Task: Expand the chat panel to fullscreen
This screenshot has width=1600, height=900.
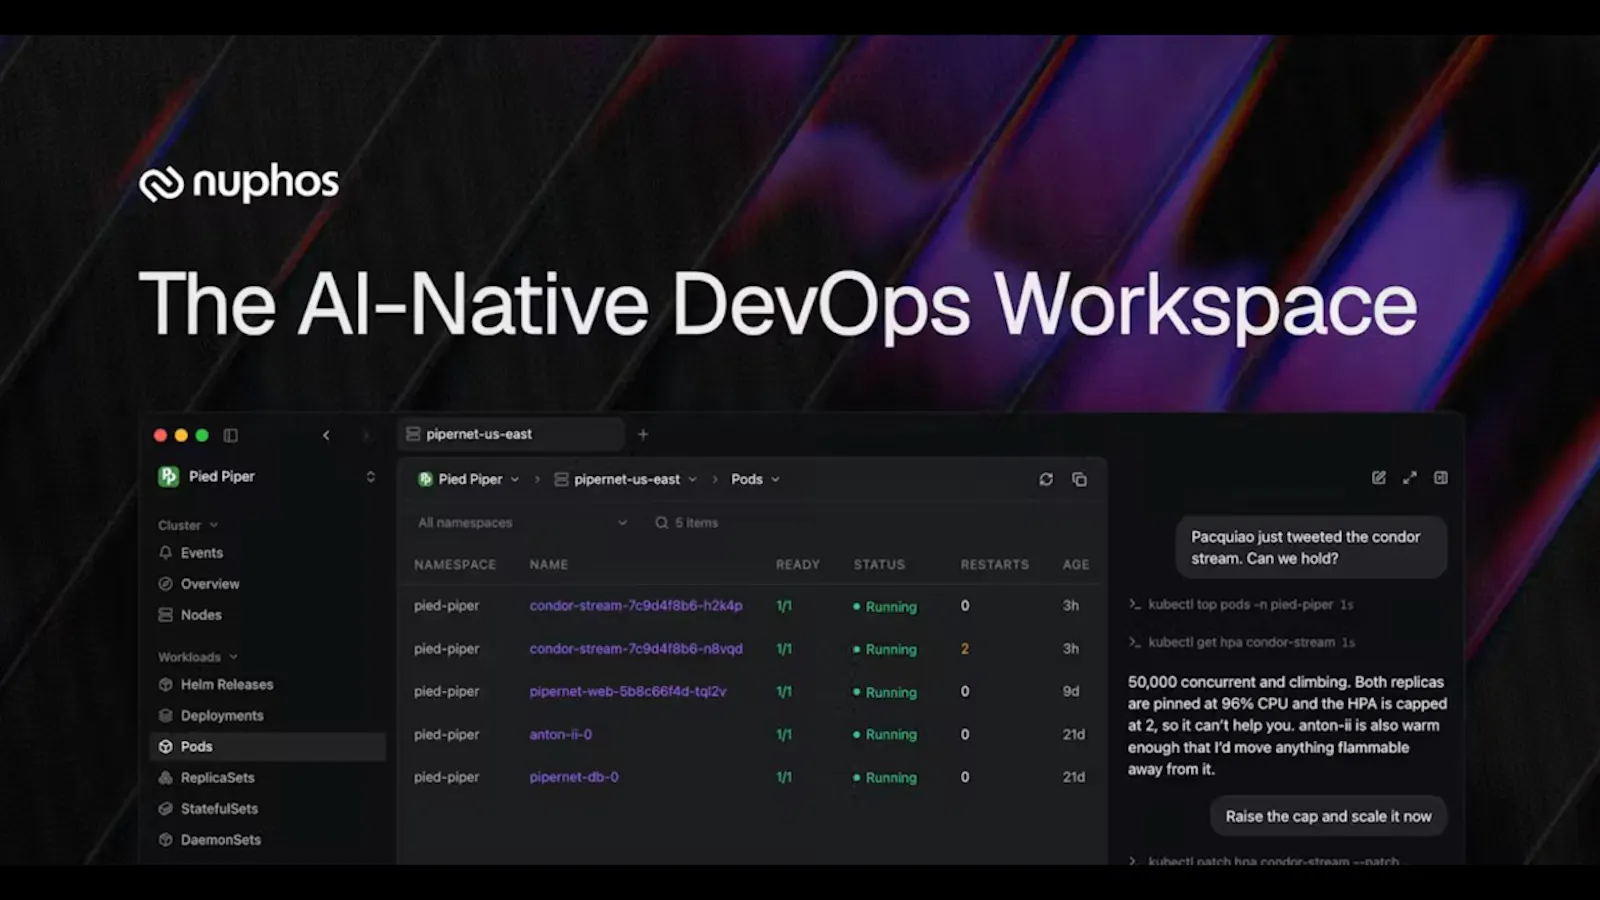Action: coord(1410,478)
